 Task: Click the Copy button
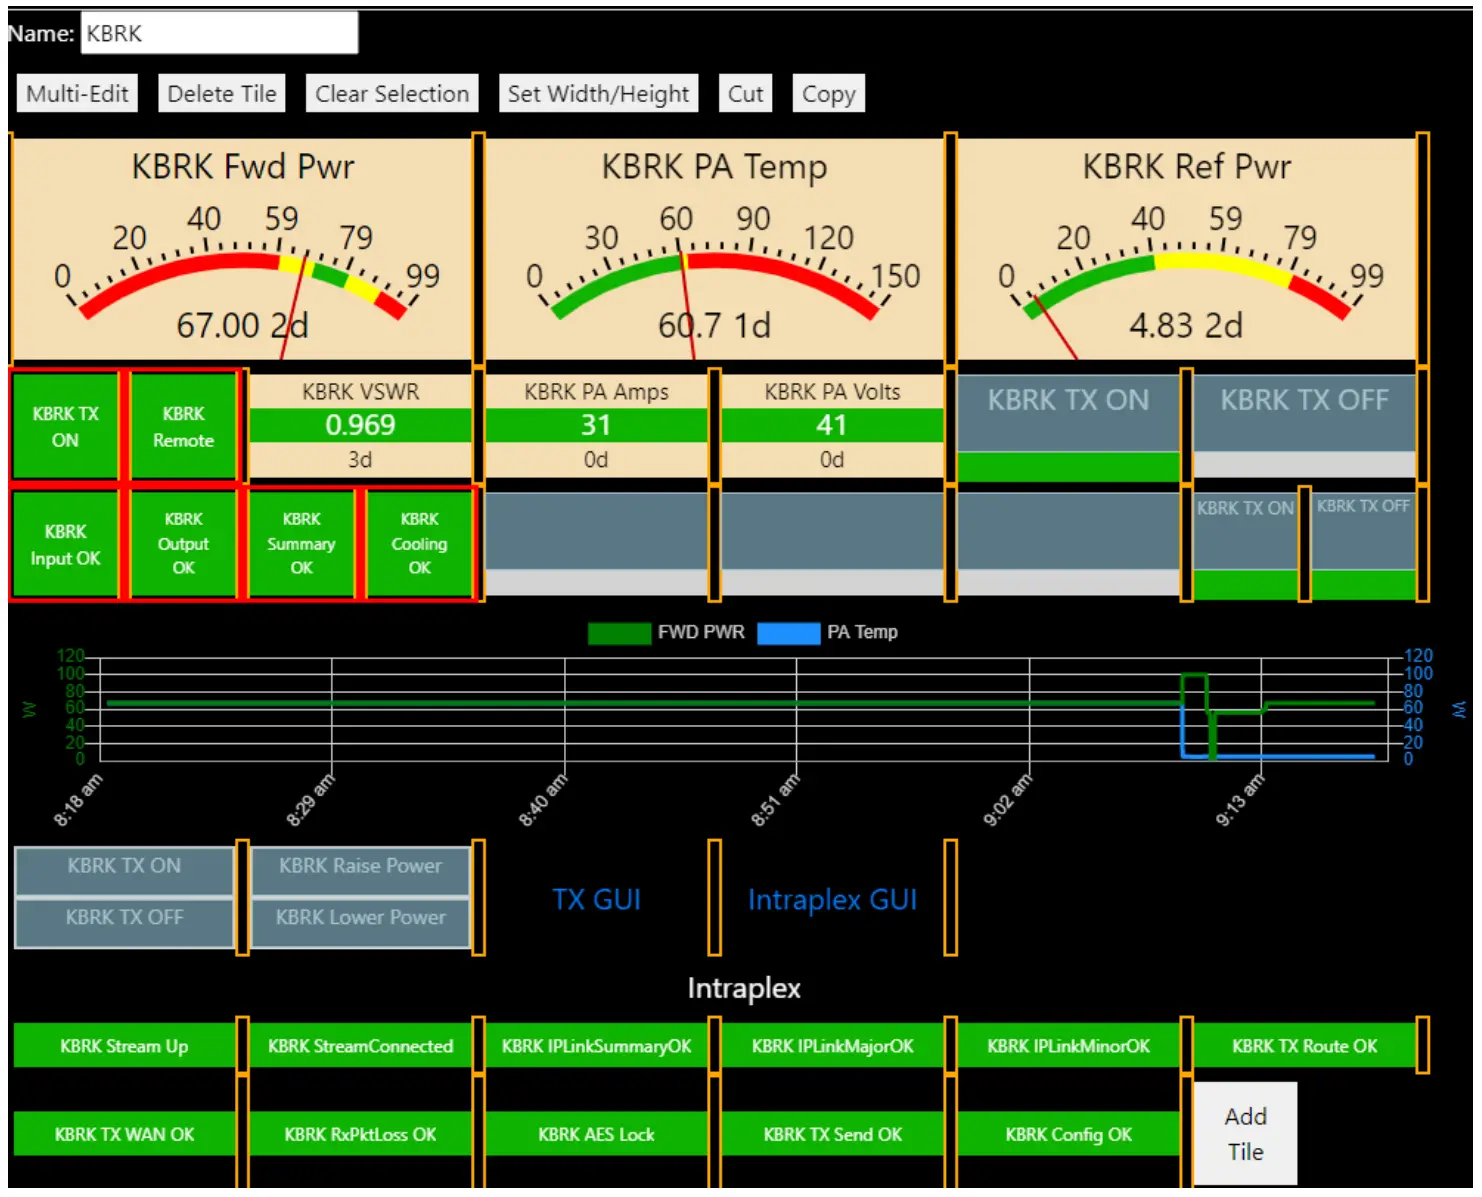point(828,94)
